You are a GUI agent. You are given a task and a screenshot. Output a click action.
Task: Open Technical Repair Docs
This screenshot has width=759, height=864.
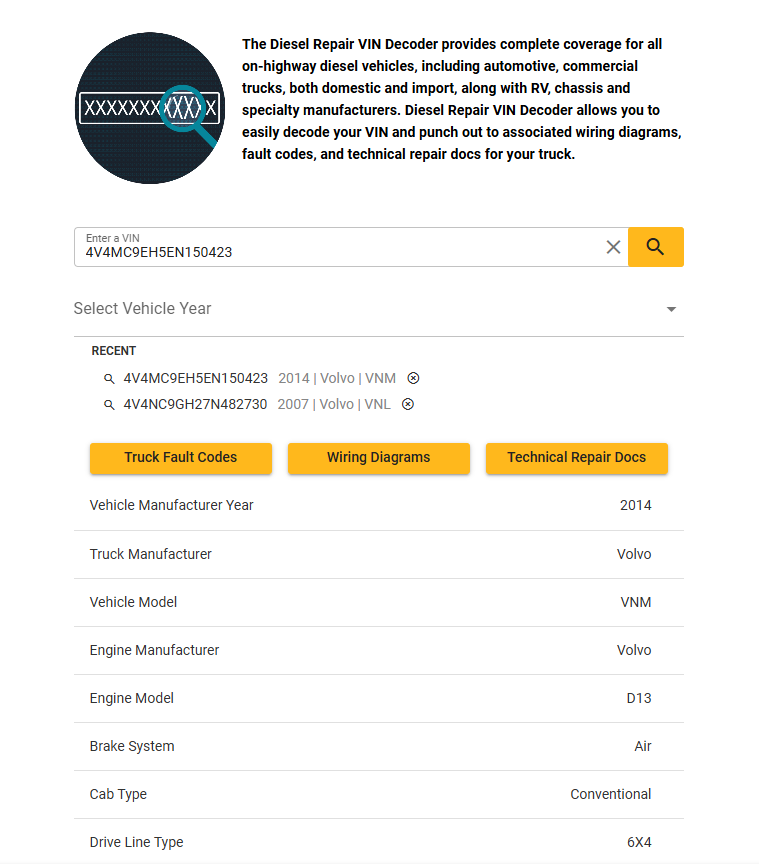coord(577,458)
